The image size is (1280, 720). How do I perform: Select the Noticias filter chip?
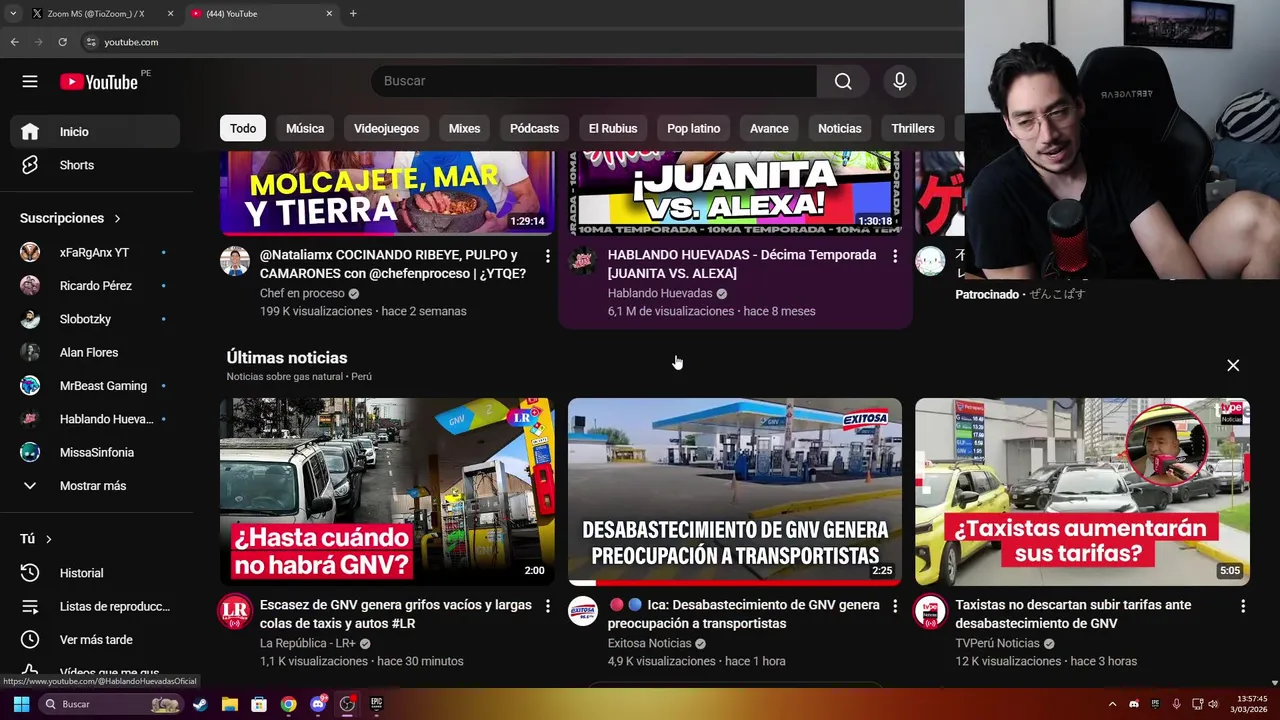(x=840, y=128)
